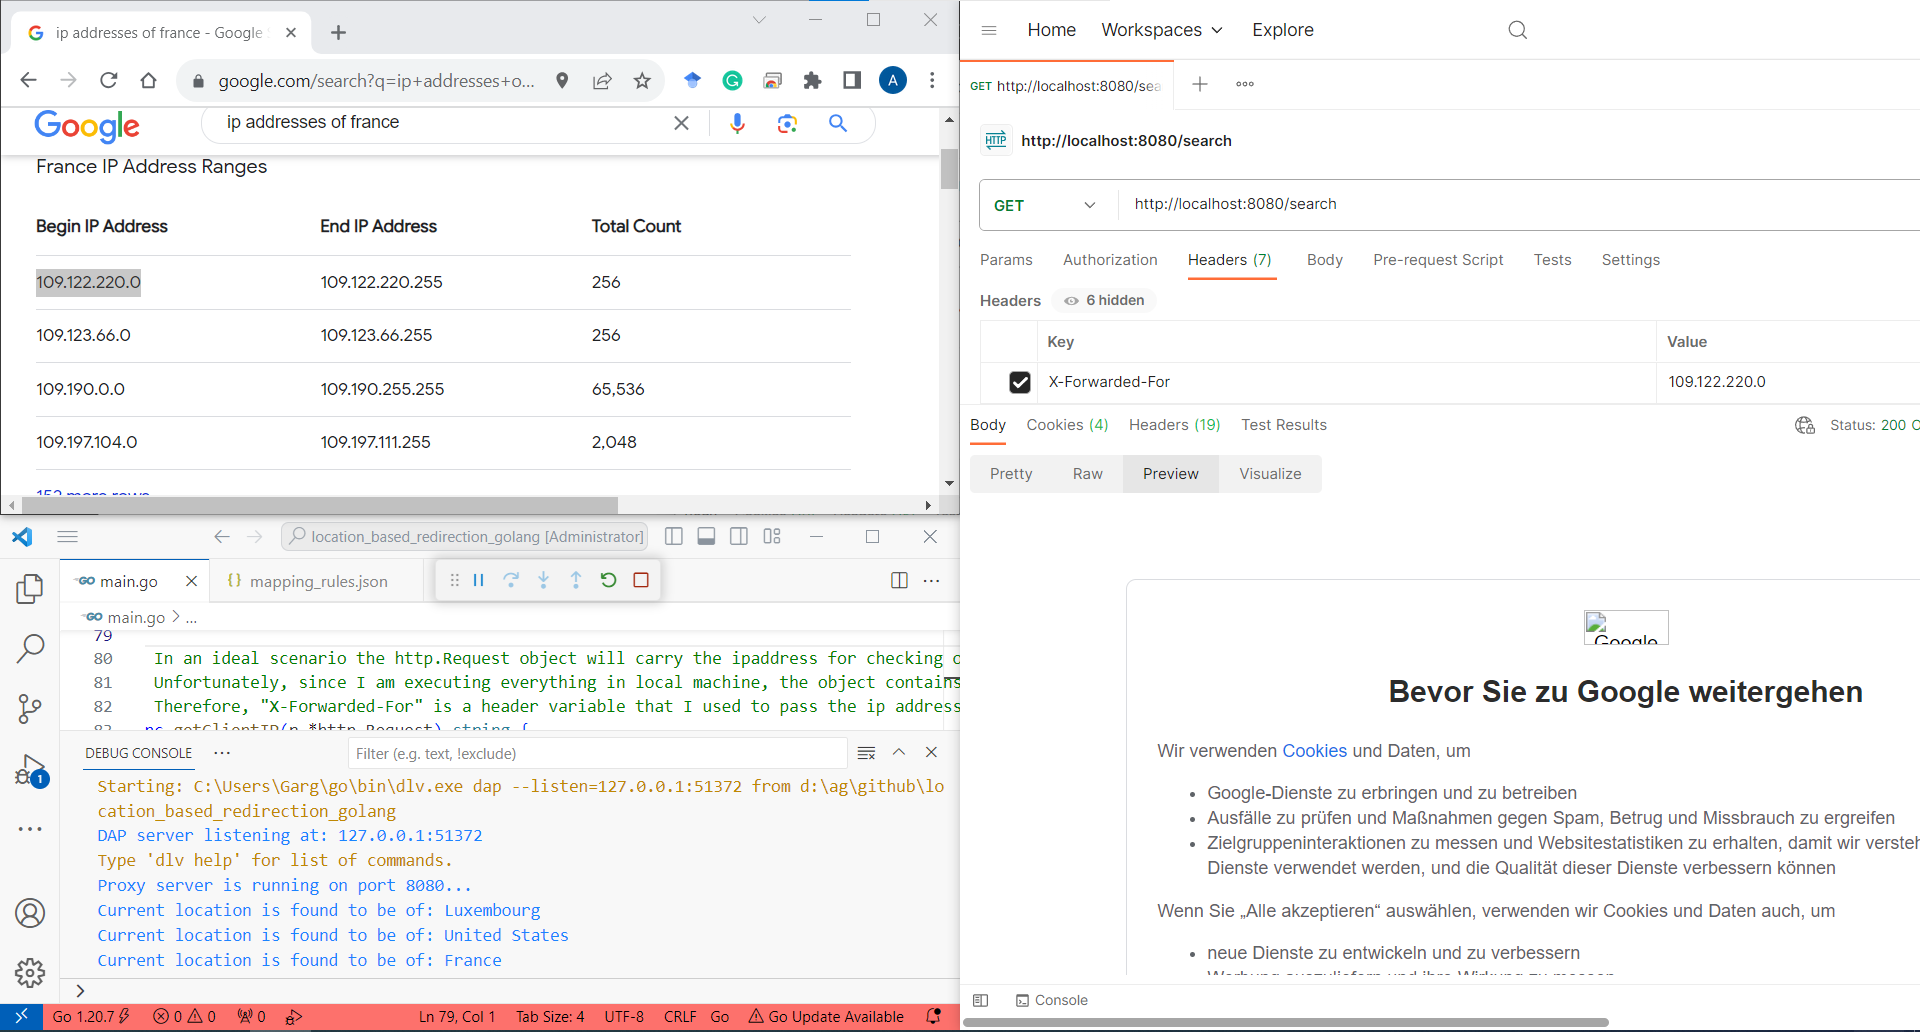The width and height of the screenshot is (1920, 1032).
Task: Share this Chrome page
Action: click(602, 80)
